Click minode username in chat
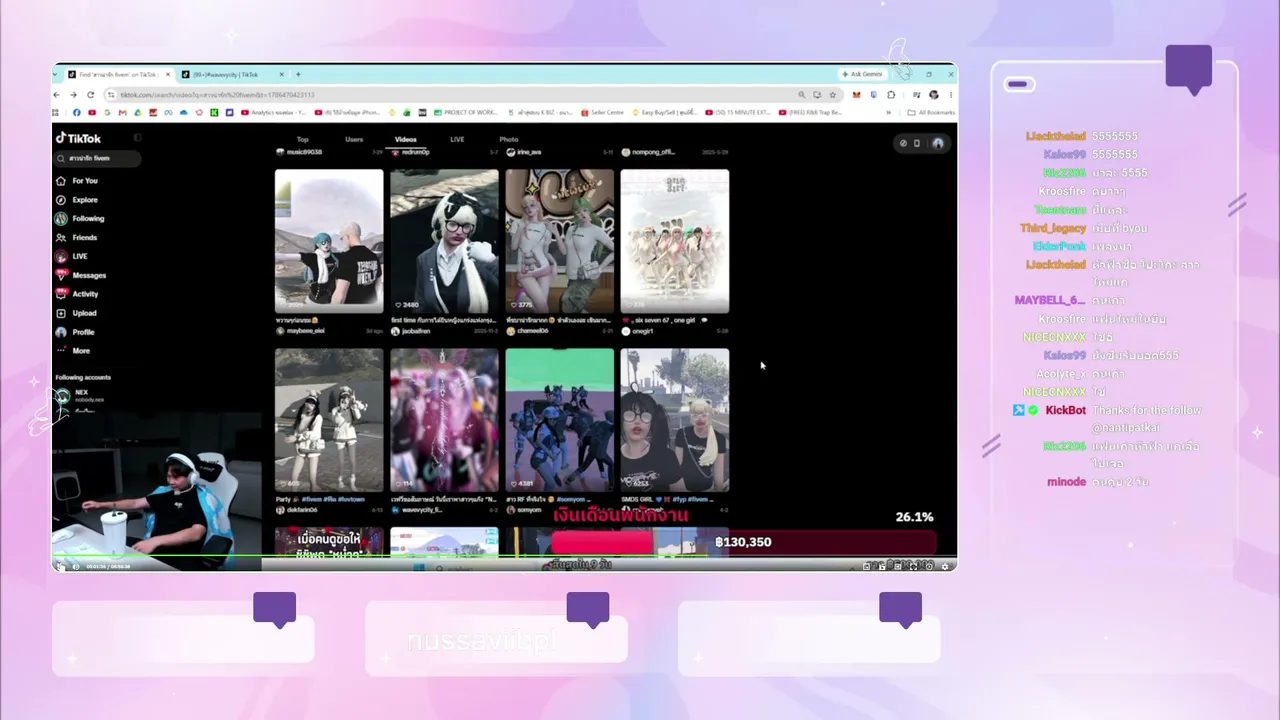Image resolution: width=1280 pixels, height=720 pixels. pos(1066,482)
